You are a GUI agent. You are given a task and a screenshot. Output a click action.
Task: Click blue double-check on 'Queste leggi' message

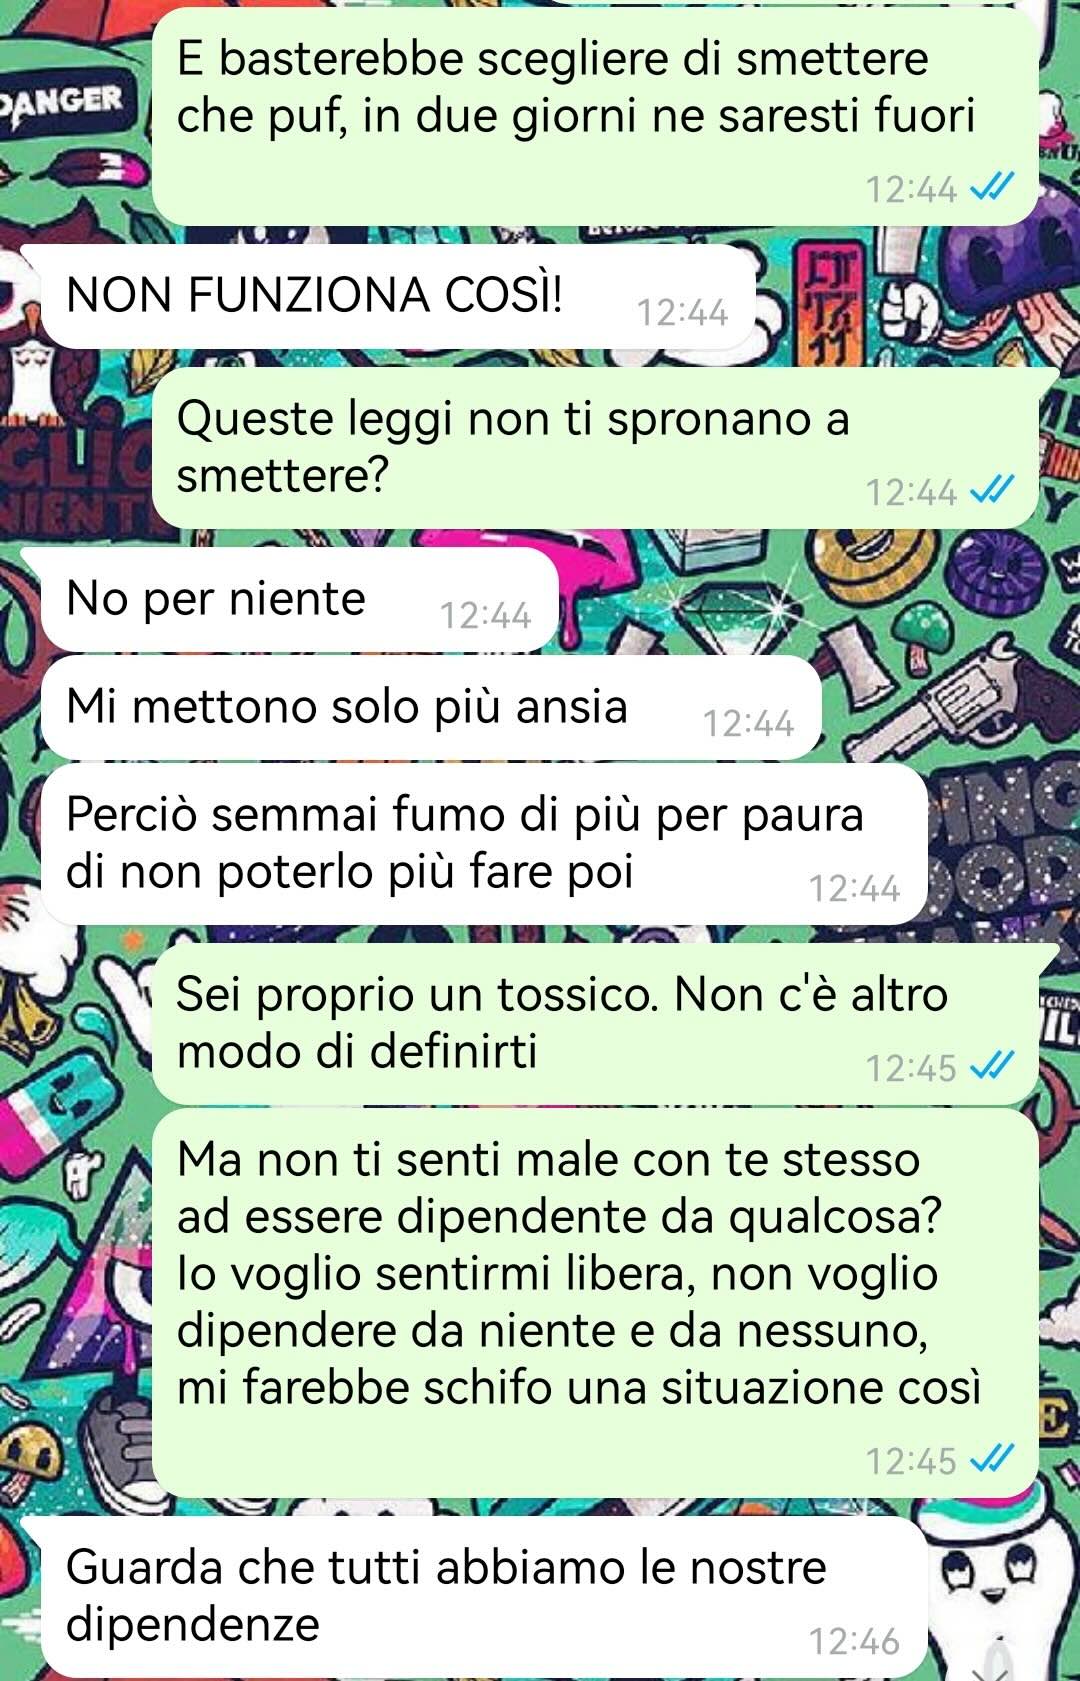point(993,490)
